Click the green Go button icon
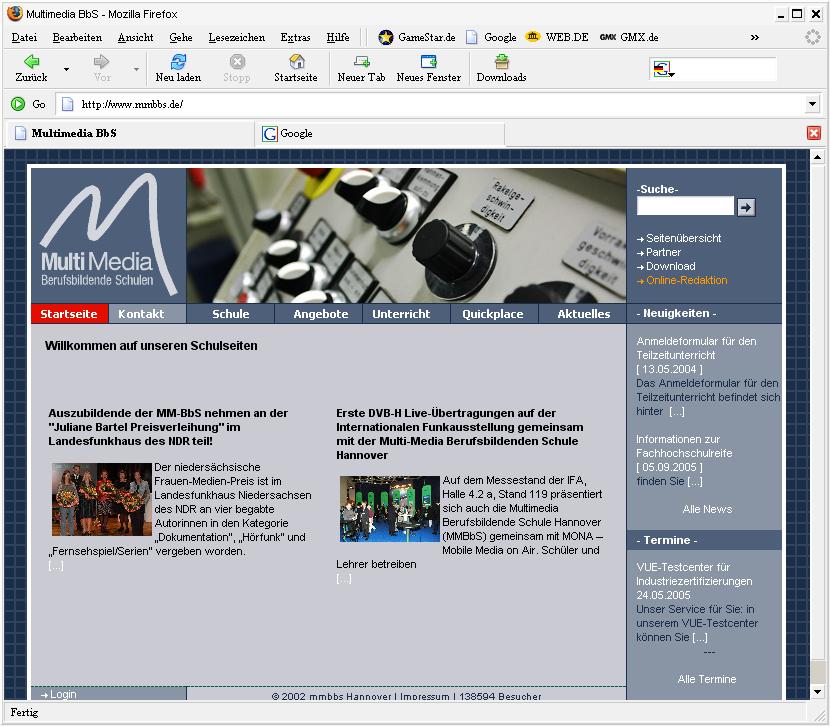830x726 pixels. 18,104
